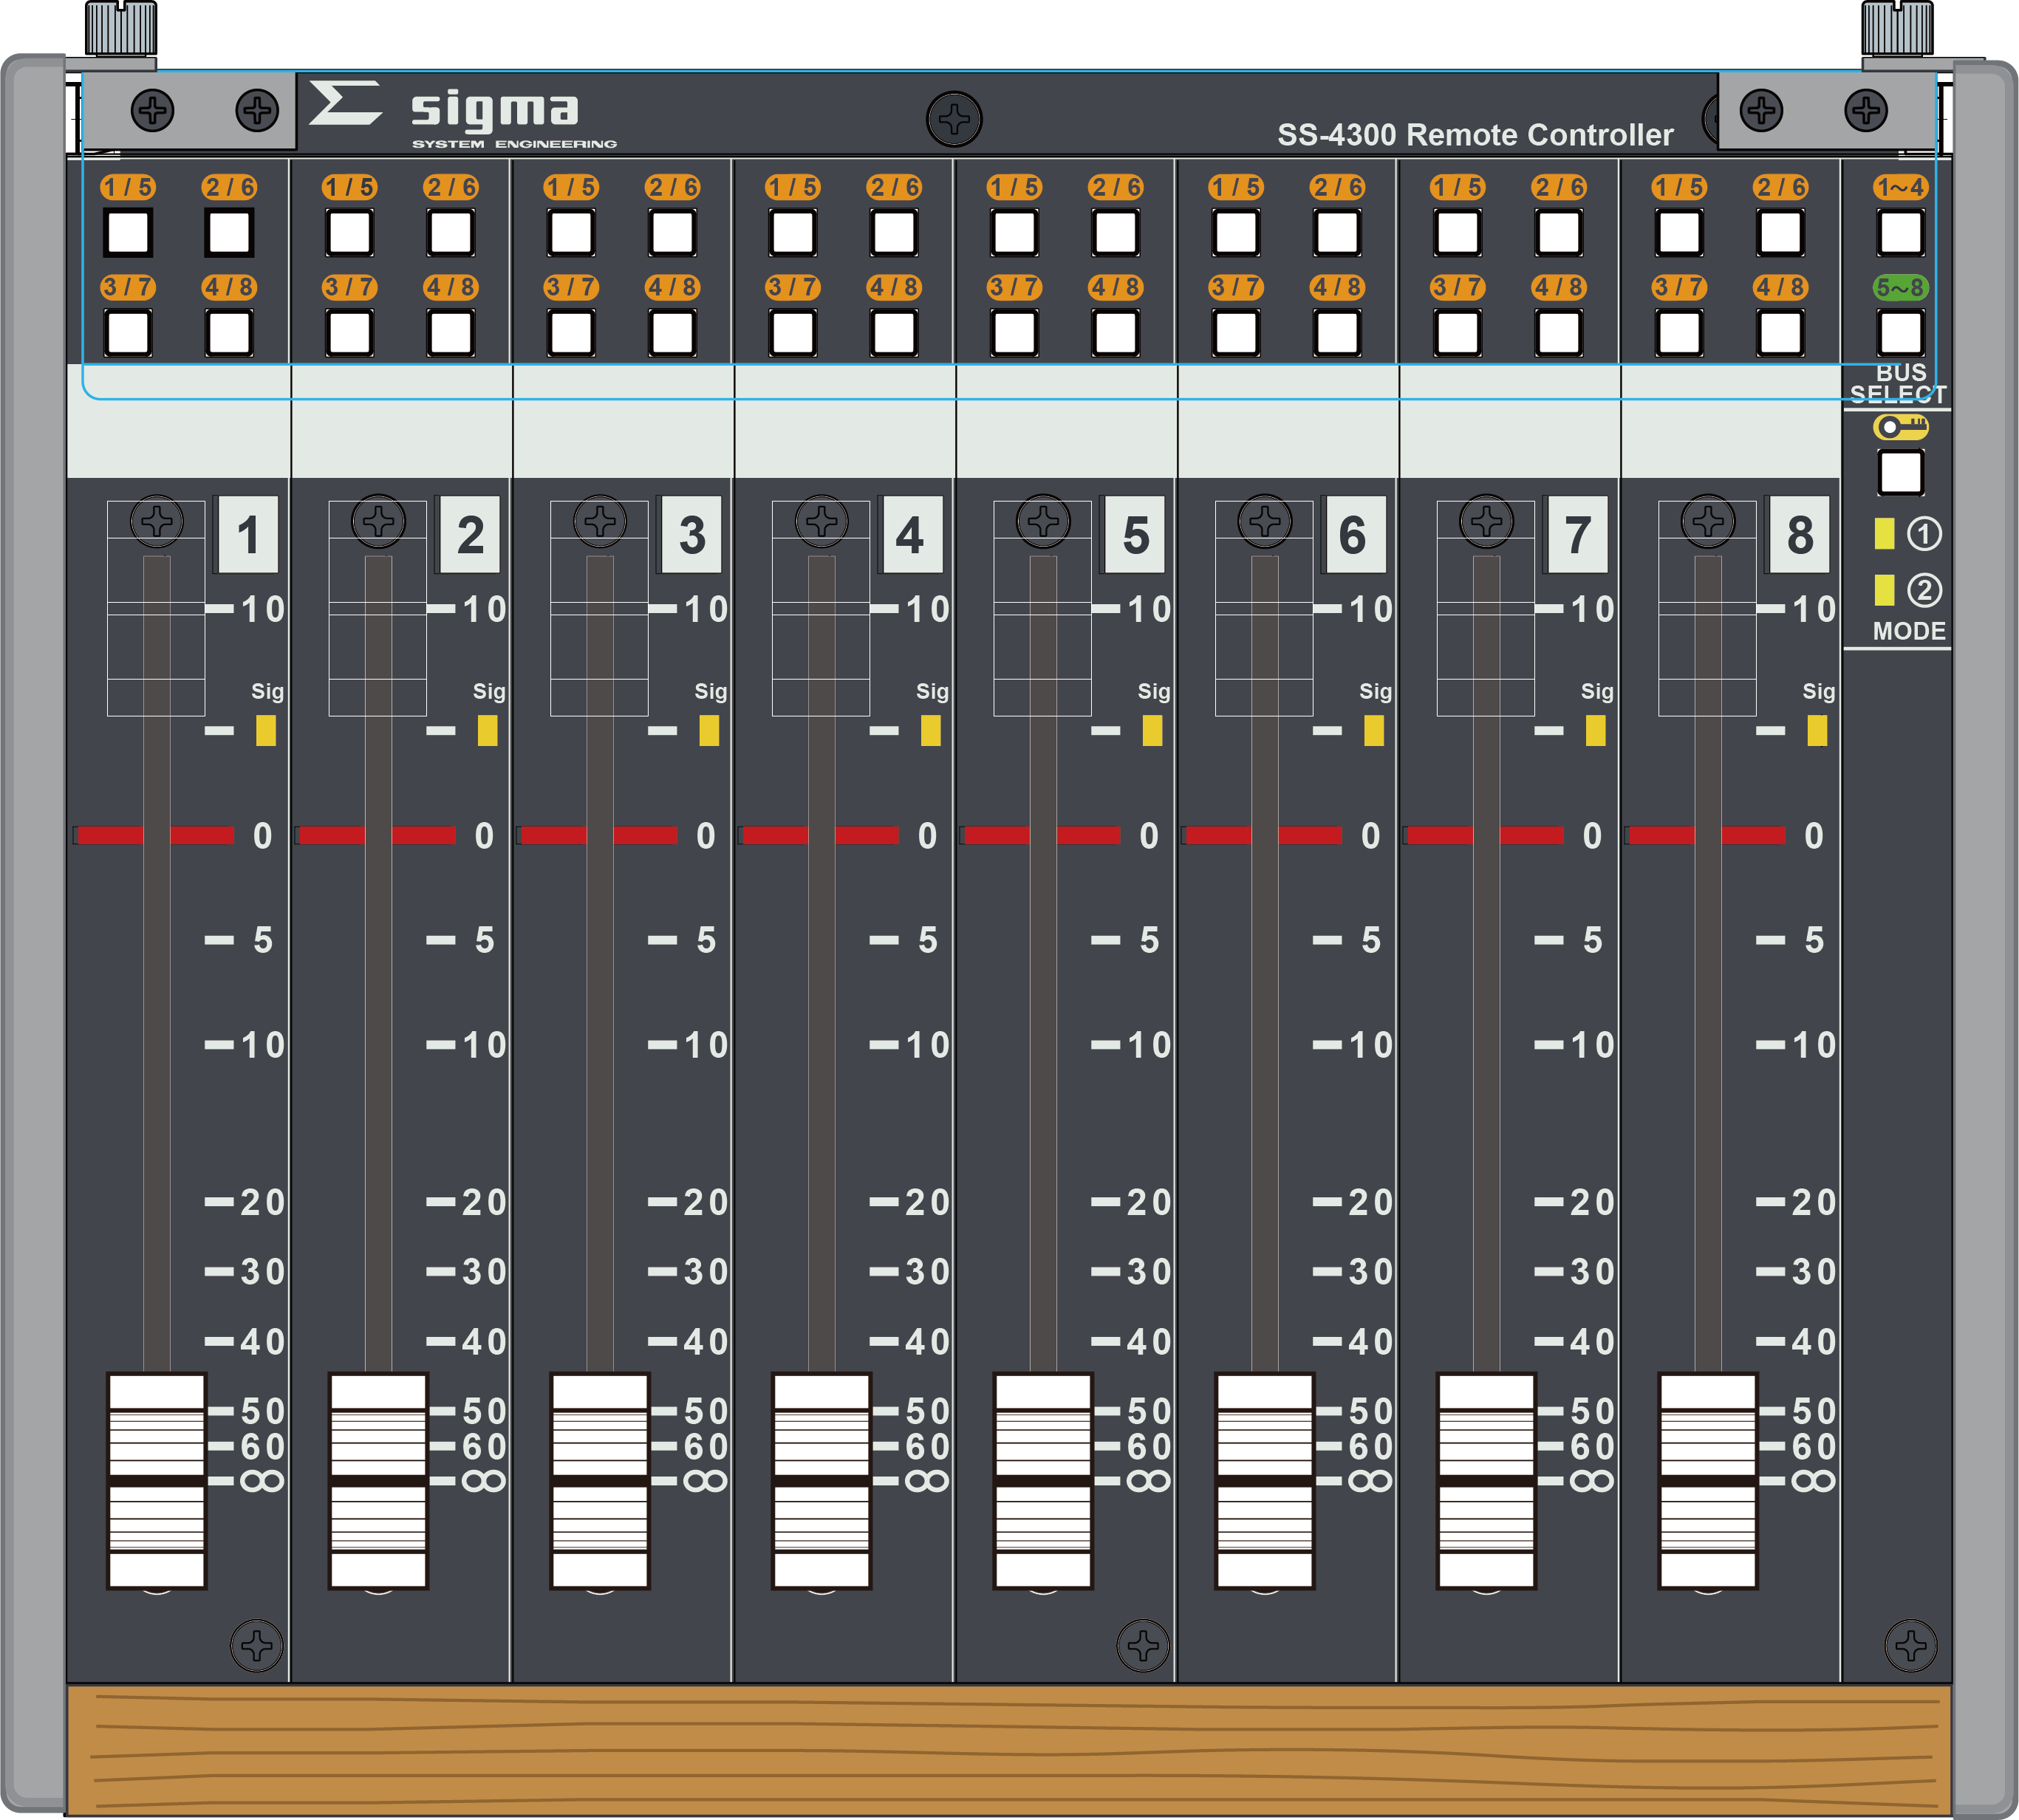Click channel 3 yellow Sig indicator
The image size is (2019, 1820).
coord(709,730)
